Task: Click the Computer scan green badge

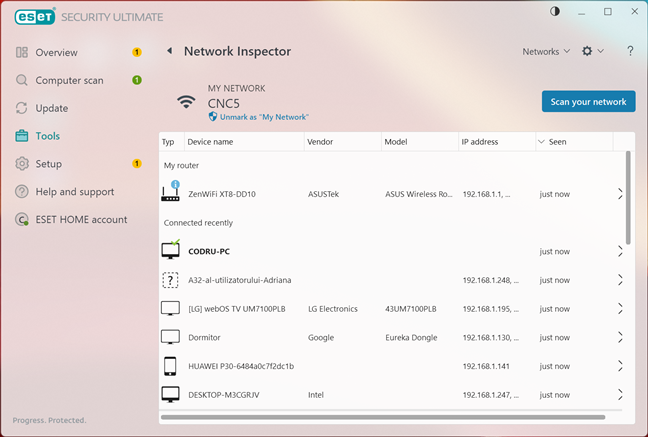Action: (x=137, y=80)
